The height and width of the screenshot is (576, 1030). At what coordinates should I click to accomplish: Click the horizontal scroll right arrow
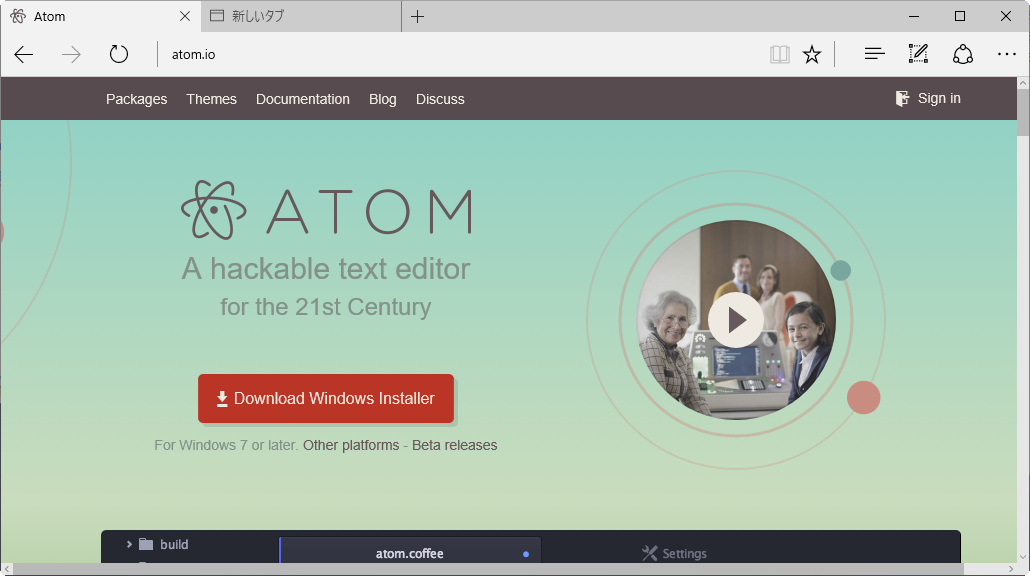click(1011, 569)
